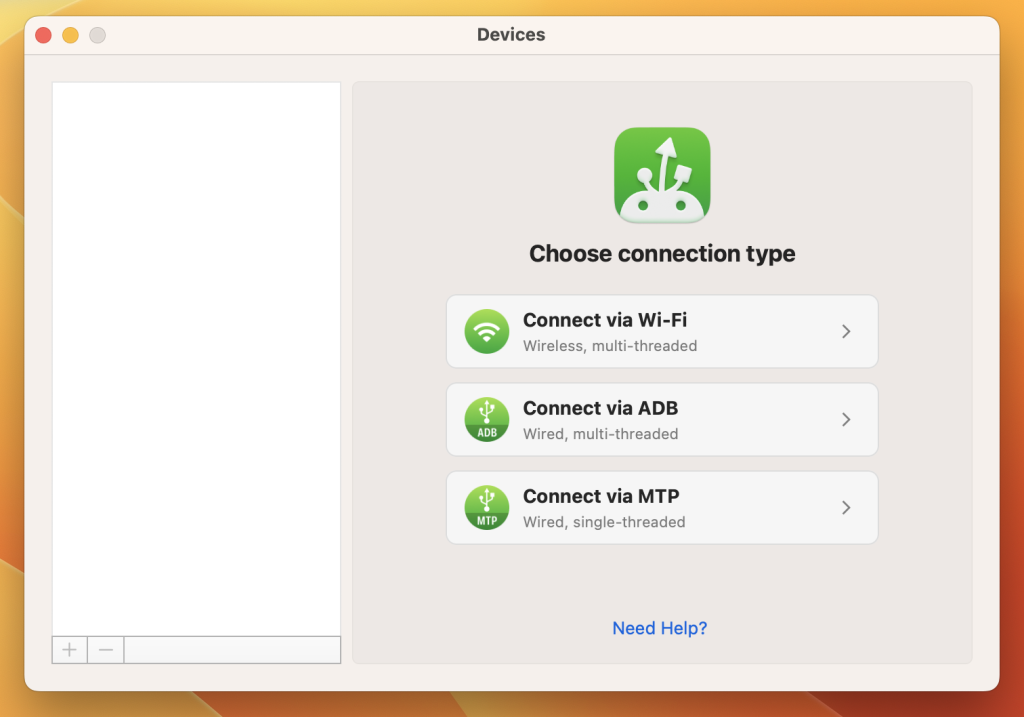Click the green ADB USB icon
This screenshot has height=717, width=1024.
click(x=487, y=420)
